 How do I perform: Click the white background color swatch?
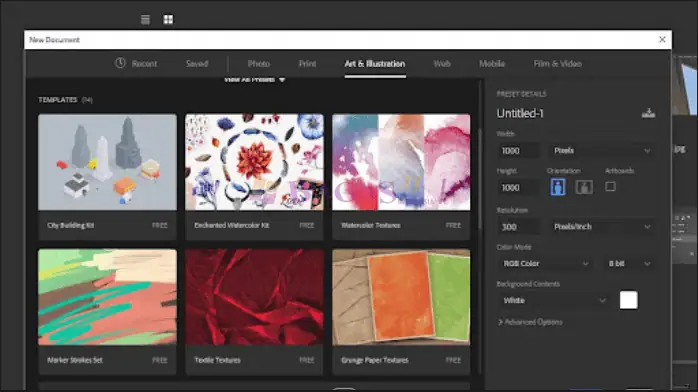628,300
